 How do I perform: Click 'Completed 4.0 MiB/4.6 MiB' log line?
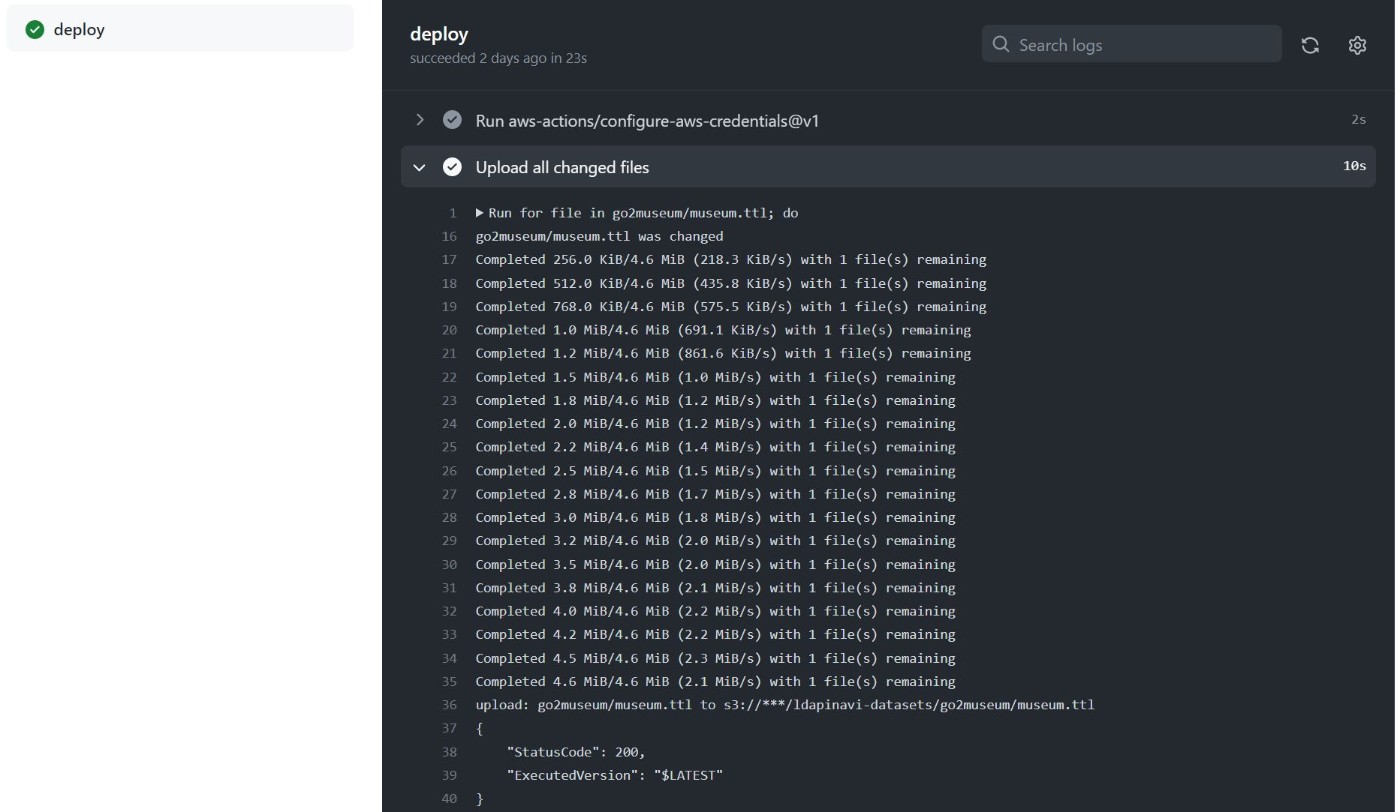point(715,611)
